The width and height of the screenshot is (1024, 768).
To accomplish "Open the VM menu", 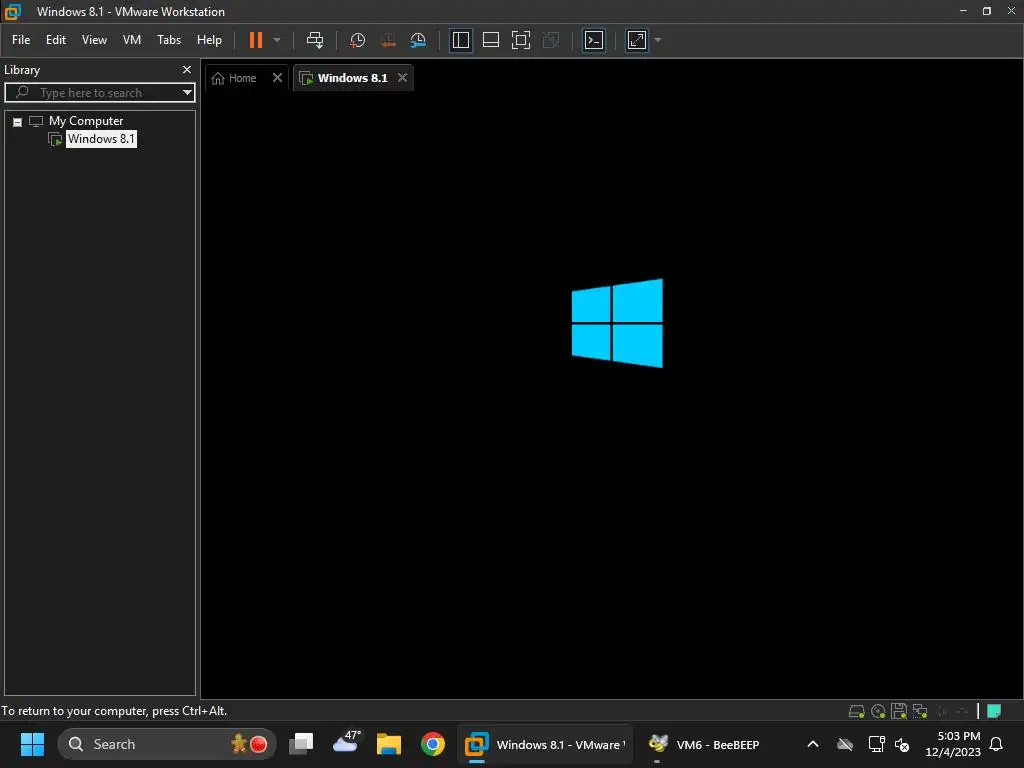I will click(132, 40).
